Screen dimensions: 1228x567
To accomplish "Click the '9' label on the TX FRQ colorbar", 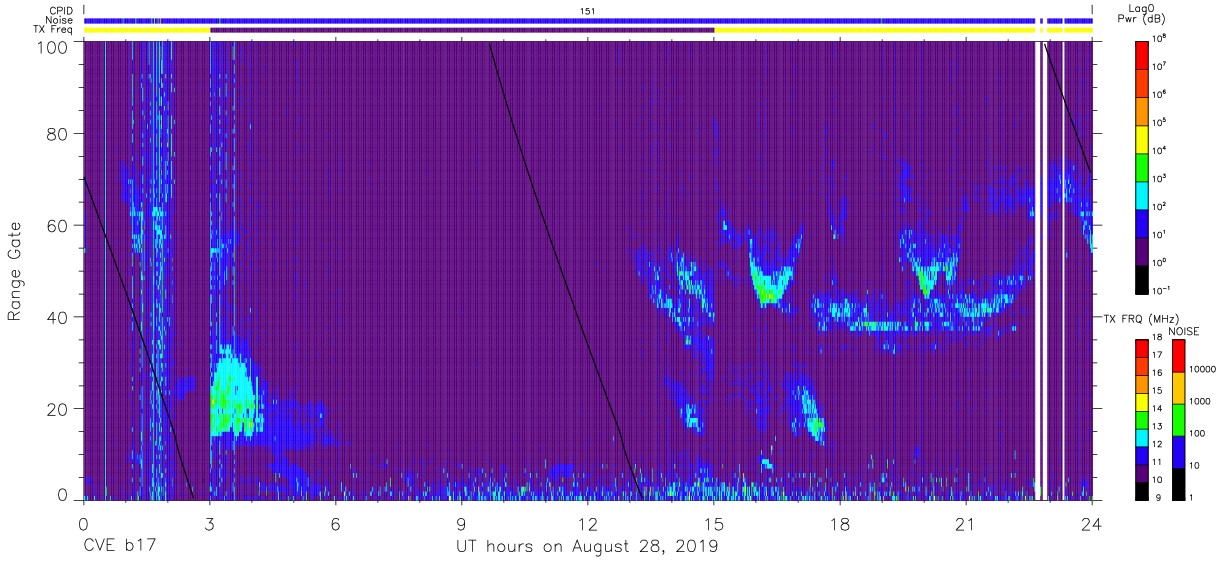I will tap(1157, 499).
